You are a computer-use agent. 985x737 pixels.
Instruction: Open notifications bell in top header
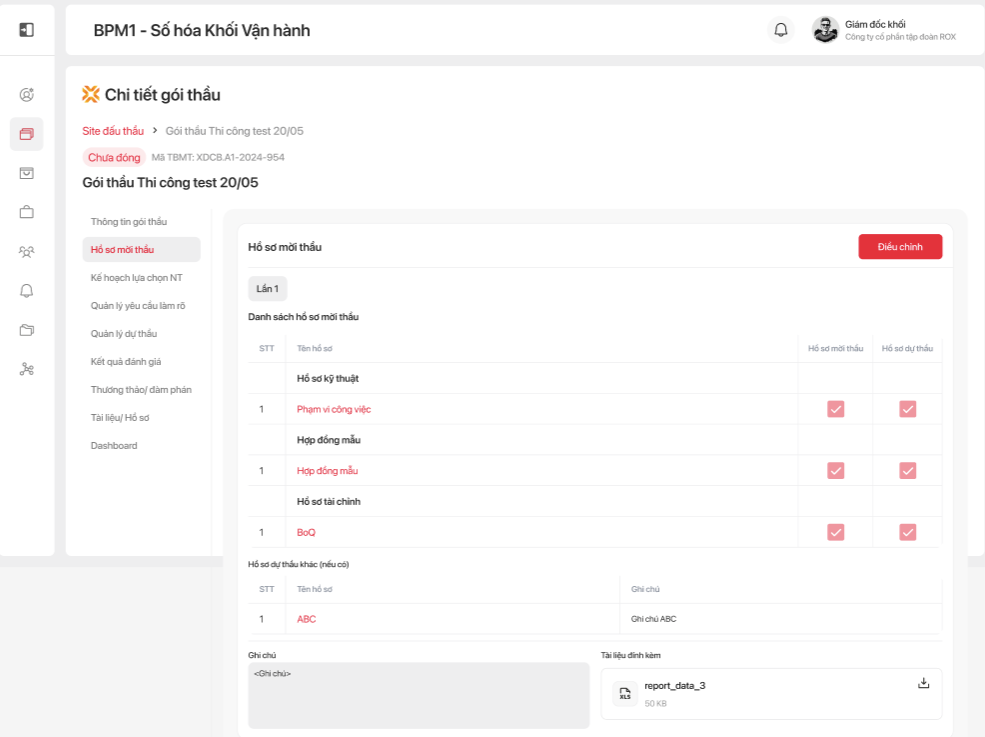click(x=781, y=30)
